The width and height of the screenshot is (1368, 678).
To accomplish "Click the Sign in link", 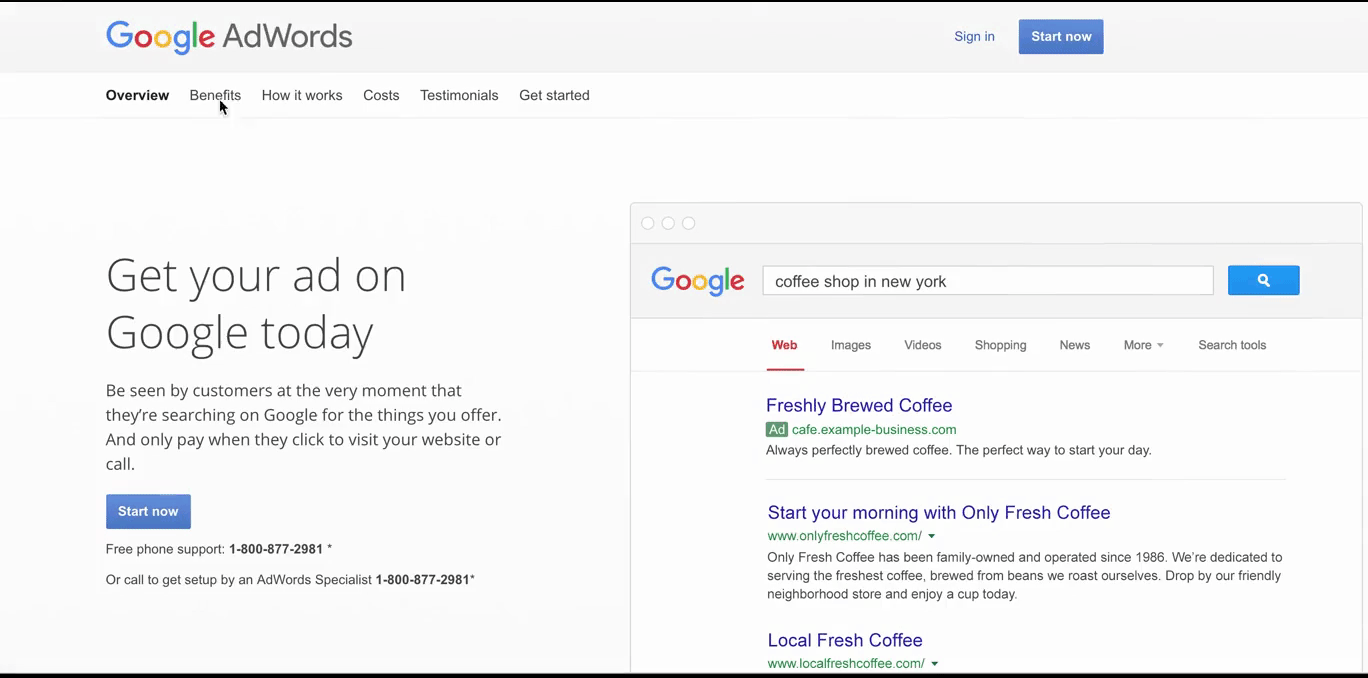I will (974, 37).
